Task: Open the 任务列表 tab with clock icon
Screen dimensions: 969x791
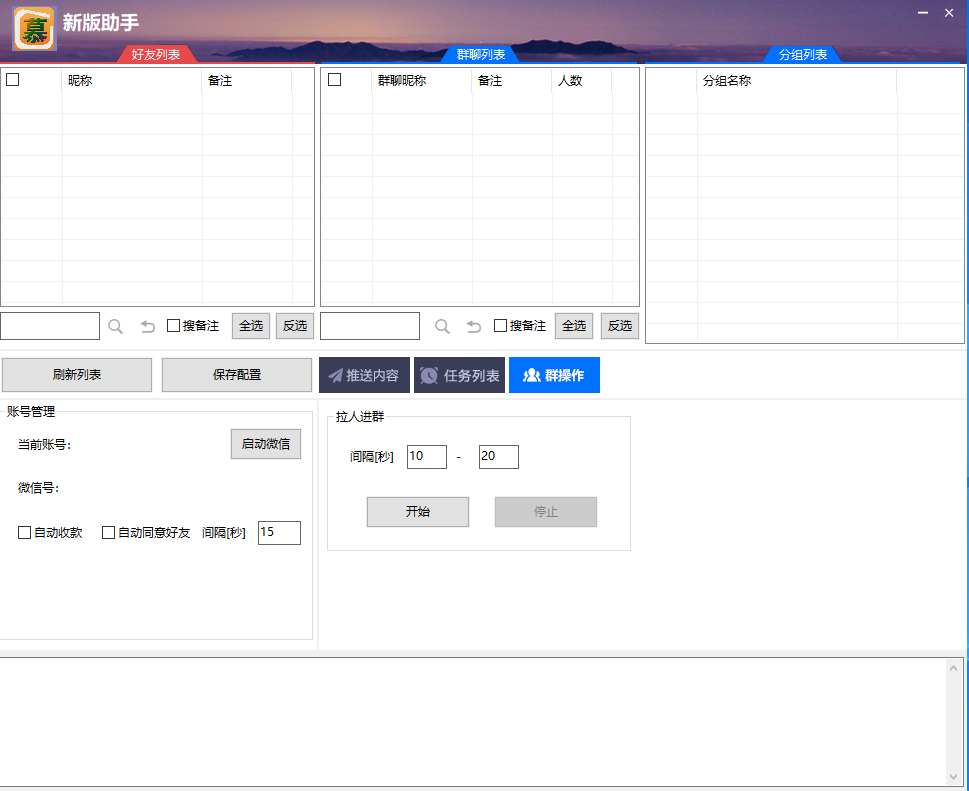Action: point(459,376)
